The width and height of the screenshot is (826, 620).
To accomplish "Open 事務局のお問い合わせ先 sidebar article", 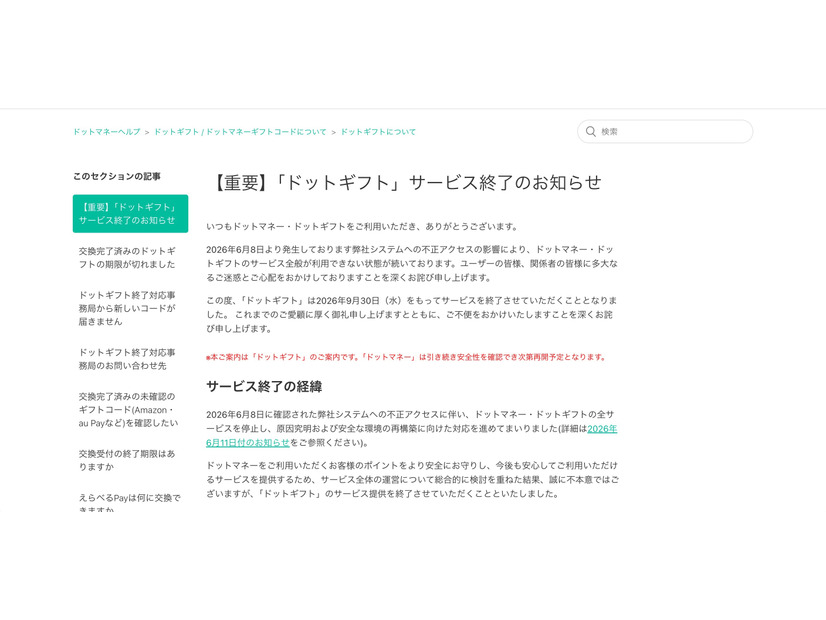I will coord(127,359).
